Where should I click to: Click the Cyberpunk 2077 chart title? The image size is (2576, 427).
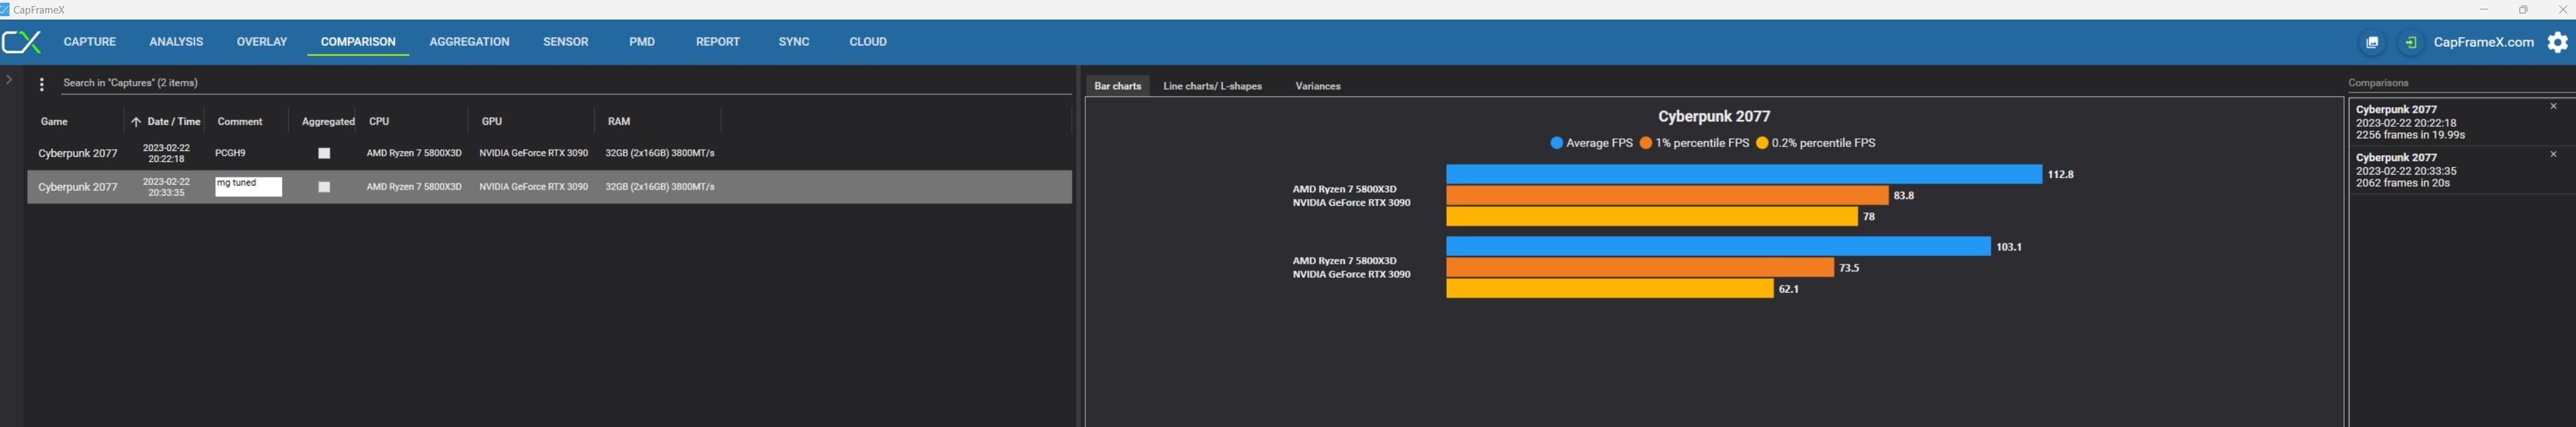tap(1713, 116)
